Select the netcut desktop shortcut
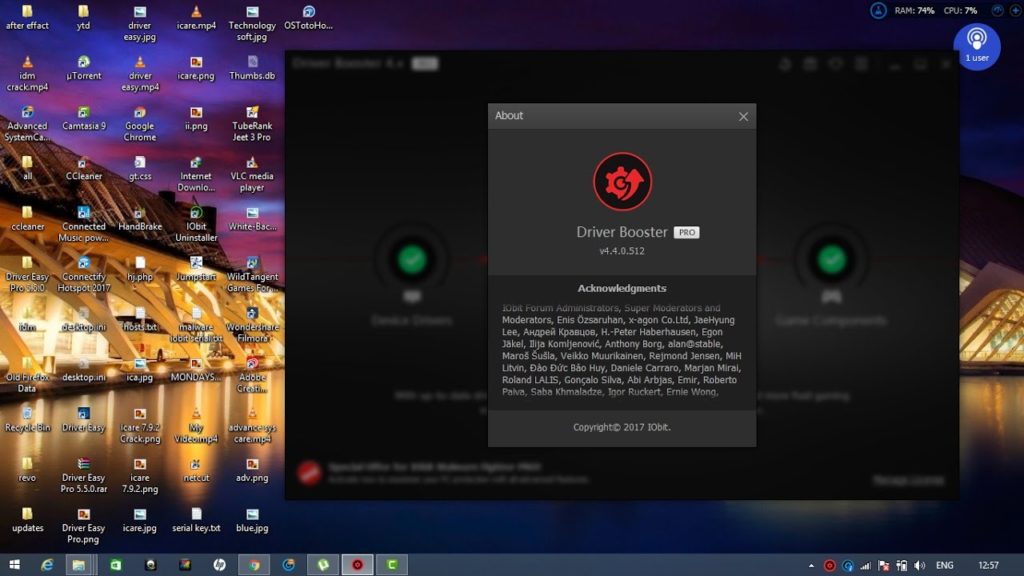 196,470
